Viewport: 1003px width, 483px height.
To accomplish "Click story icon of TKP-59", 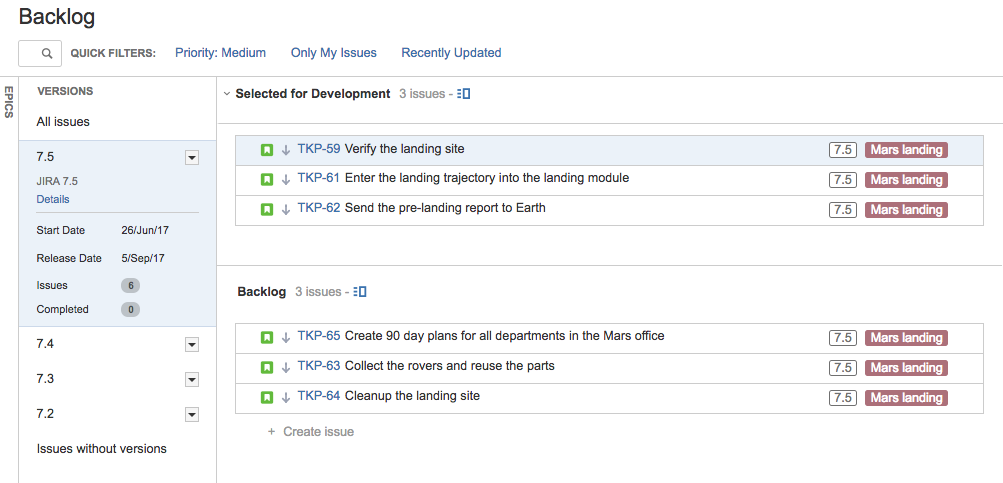I will pyautogui.click(x=267, y=150).
